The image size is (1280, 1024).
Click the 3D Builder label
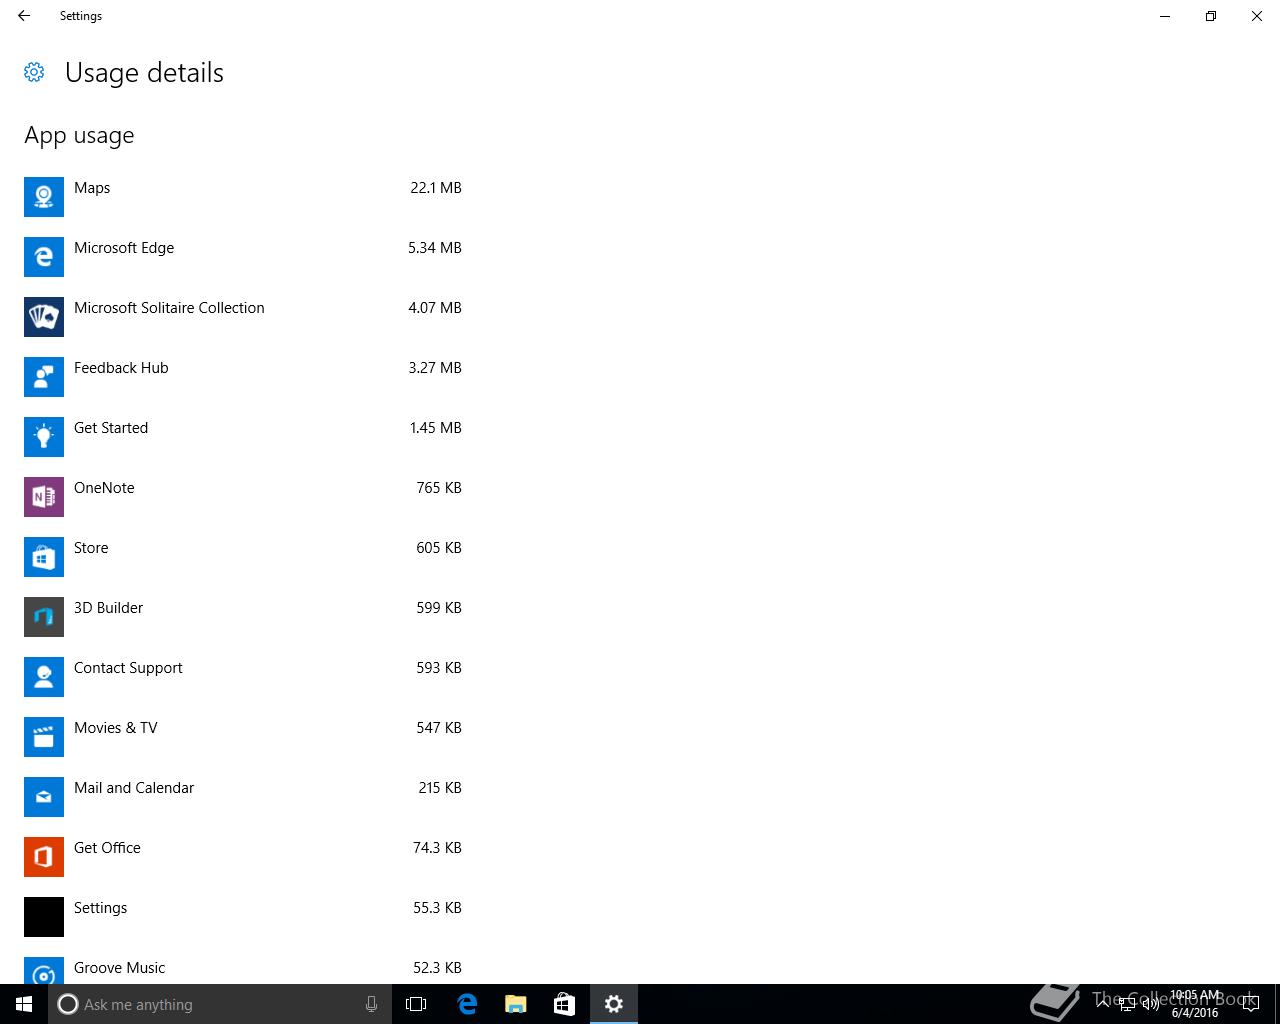(x=108, y=608)
